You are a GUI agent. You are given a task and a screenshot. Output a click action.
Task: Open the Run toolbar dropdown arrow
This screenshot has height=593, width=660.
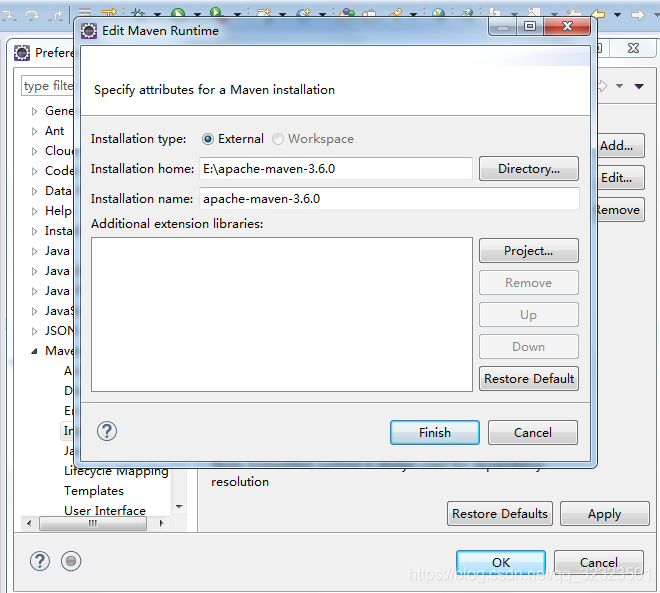pos(197,15)
